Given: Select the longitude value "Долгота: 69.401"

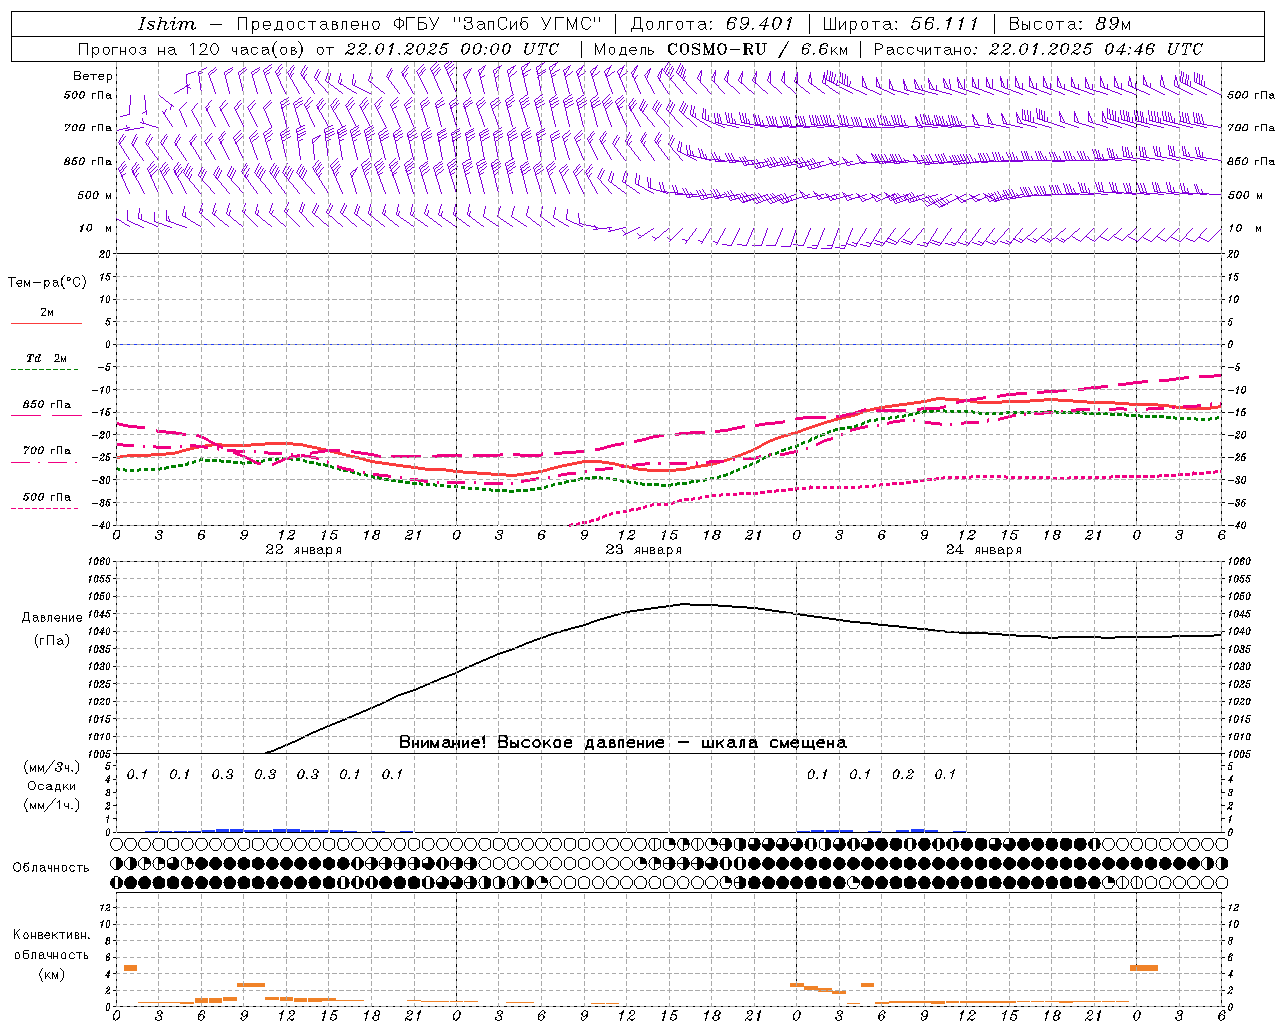Looking at the screenshot, I should pos(712,24).
